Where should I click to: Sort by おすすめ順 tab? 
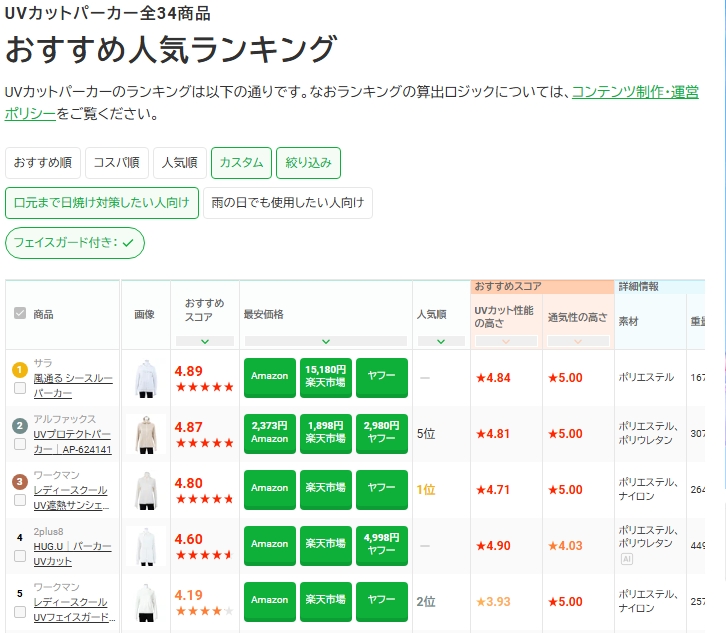tap(43, 163)
